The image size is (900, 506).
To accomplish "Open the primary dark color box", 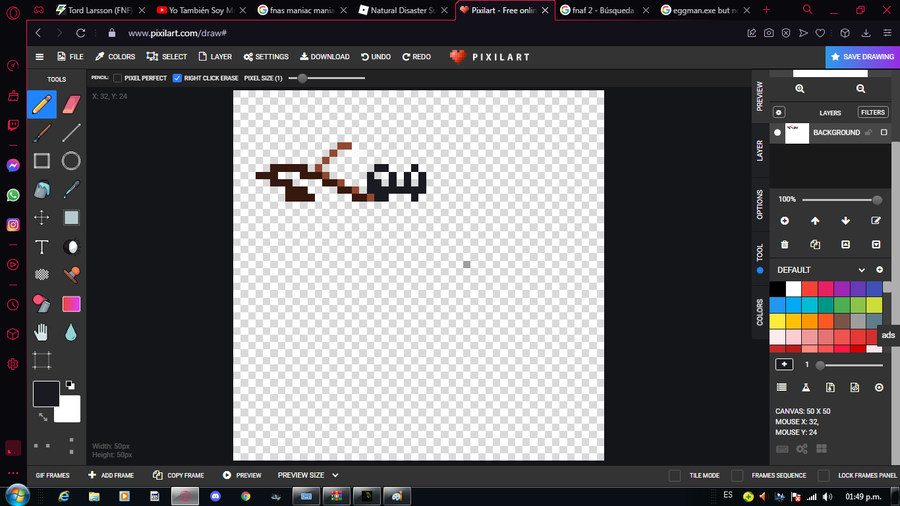I will click(46, 394).
